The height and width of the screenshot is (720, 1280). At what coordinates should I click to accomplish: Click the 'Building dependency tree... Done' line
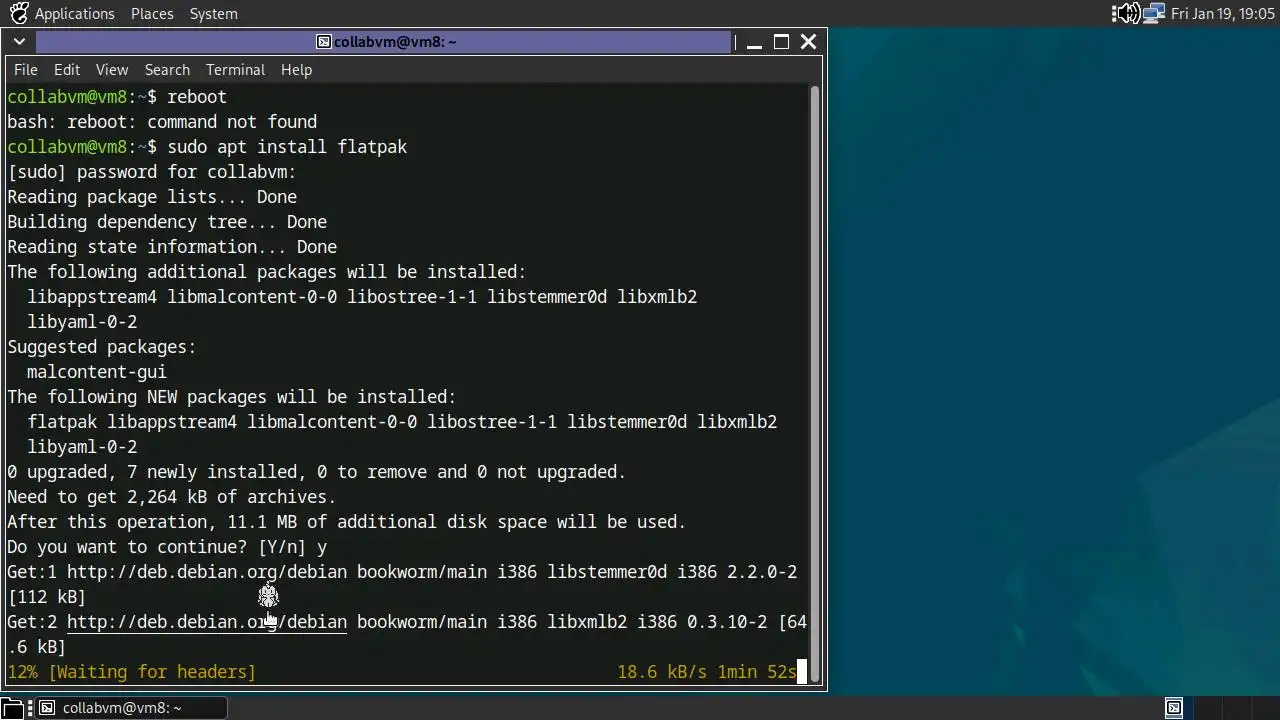(167, 222)
